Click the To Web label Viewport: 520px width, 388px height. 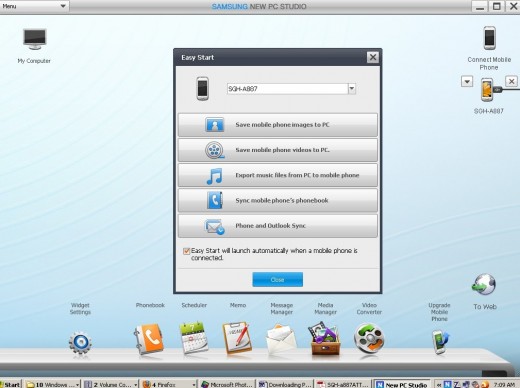coord(485,307)
